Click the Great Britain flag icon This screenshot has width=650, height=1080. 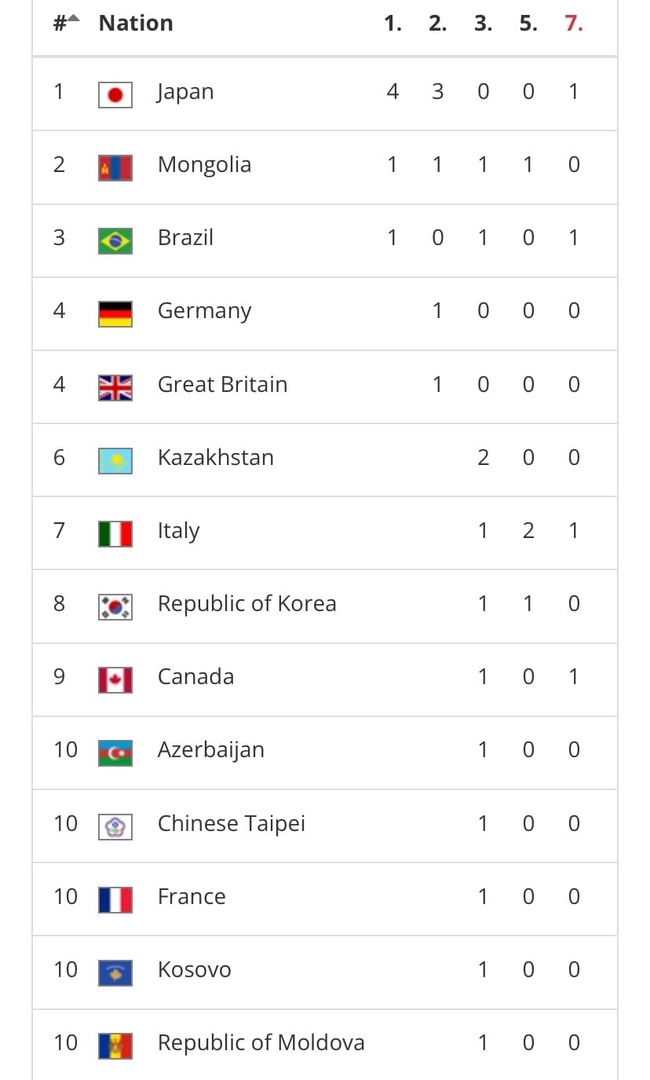(115, 388)
